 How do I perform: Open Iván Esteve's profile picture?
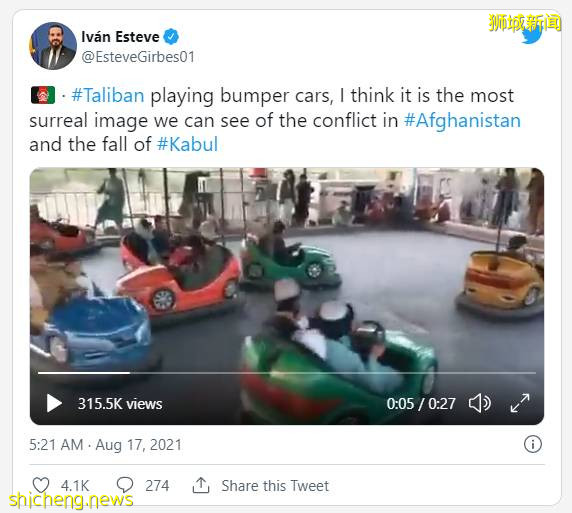tap(53, 46)
